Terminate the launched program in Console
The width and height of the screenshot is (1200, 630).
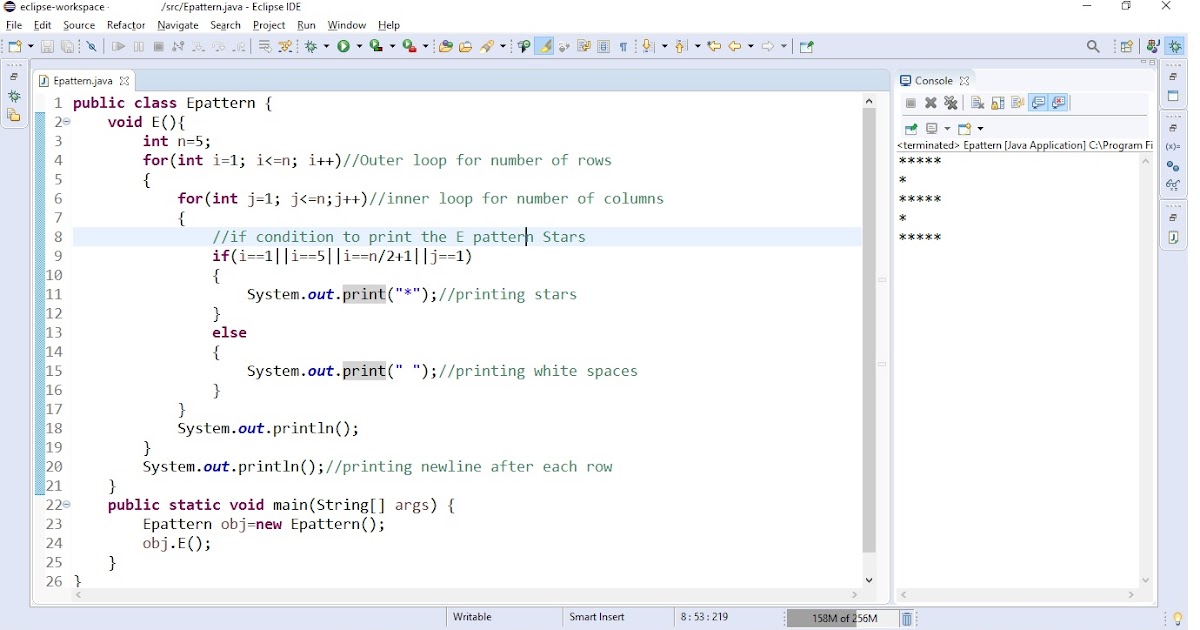[x=910, y=102]
